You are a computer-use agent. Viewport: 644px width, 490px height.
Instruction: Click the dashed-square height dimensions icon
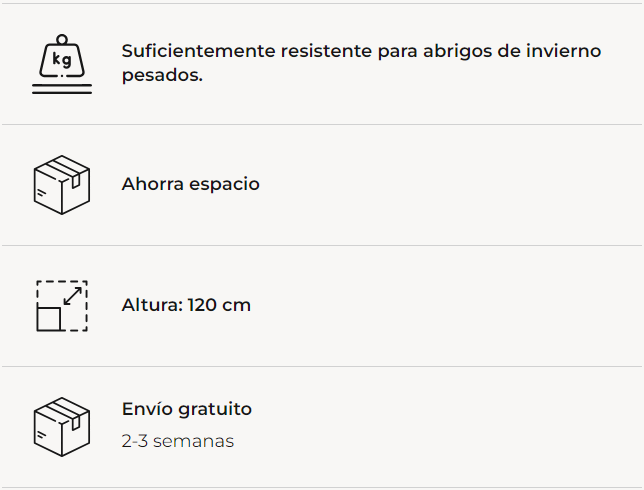pyautogui.click(x=61, y=305)
